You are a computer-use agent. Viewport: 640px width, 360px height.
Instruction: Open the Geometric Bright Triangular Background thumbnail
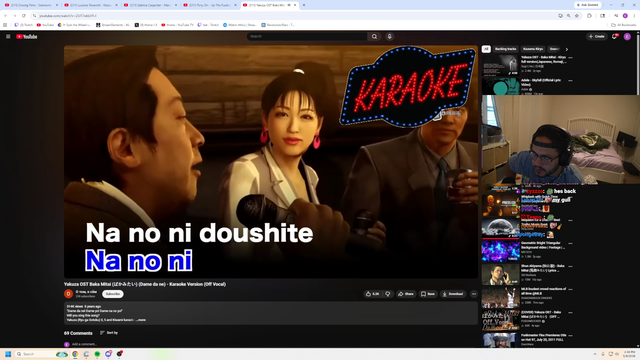[500, 251]
